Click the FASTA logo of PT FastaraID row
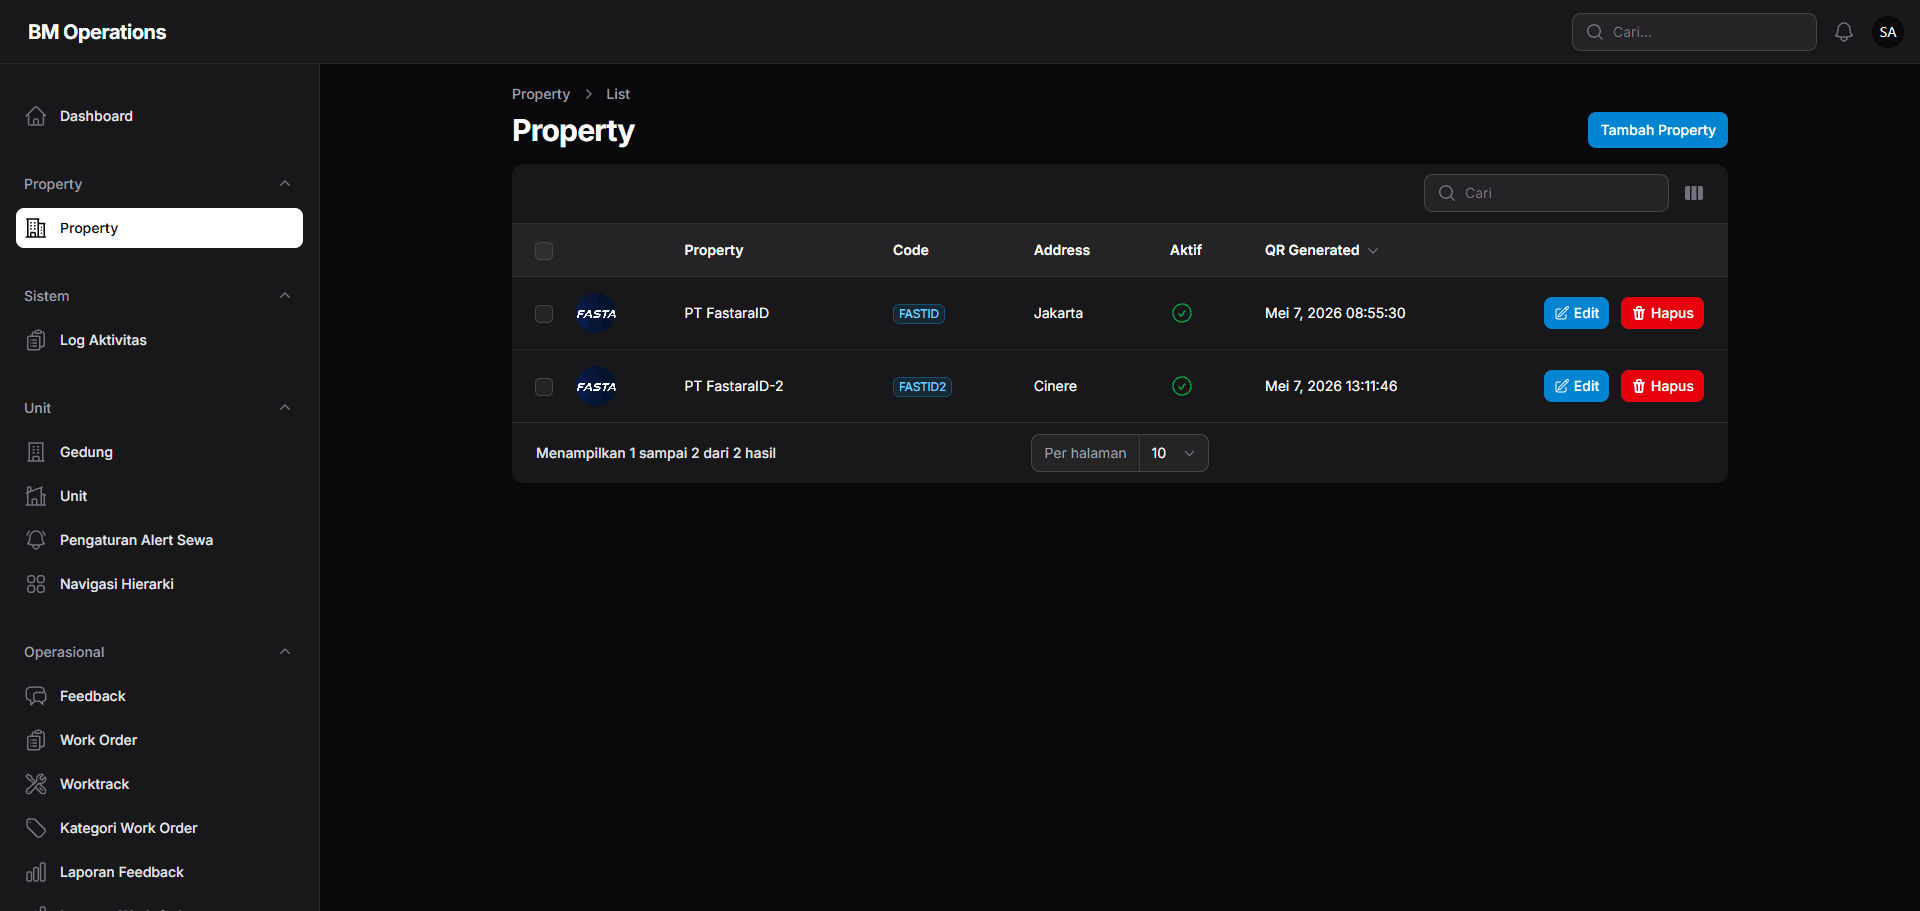The height and width of the screenshot is (911, 1920). pyautogui.click(x=596, y=313)
